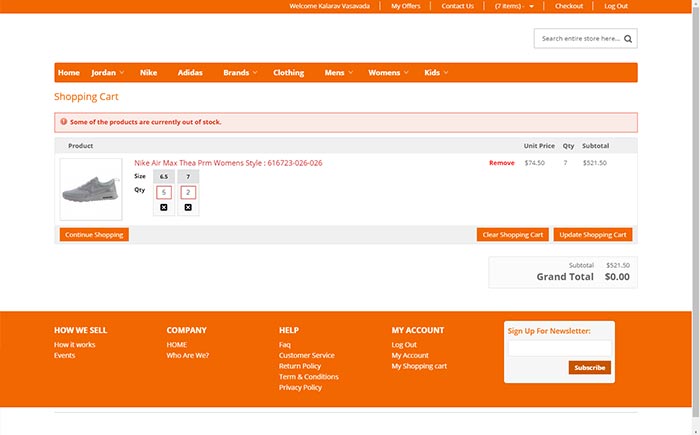The height and width of the screenshot is (435, 700).
Task: Edit the quantity field for size 6.5
Action: [164, 192]
